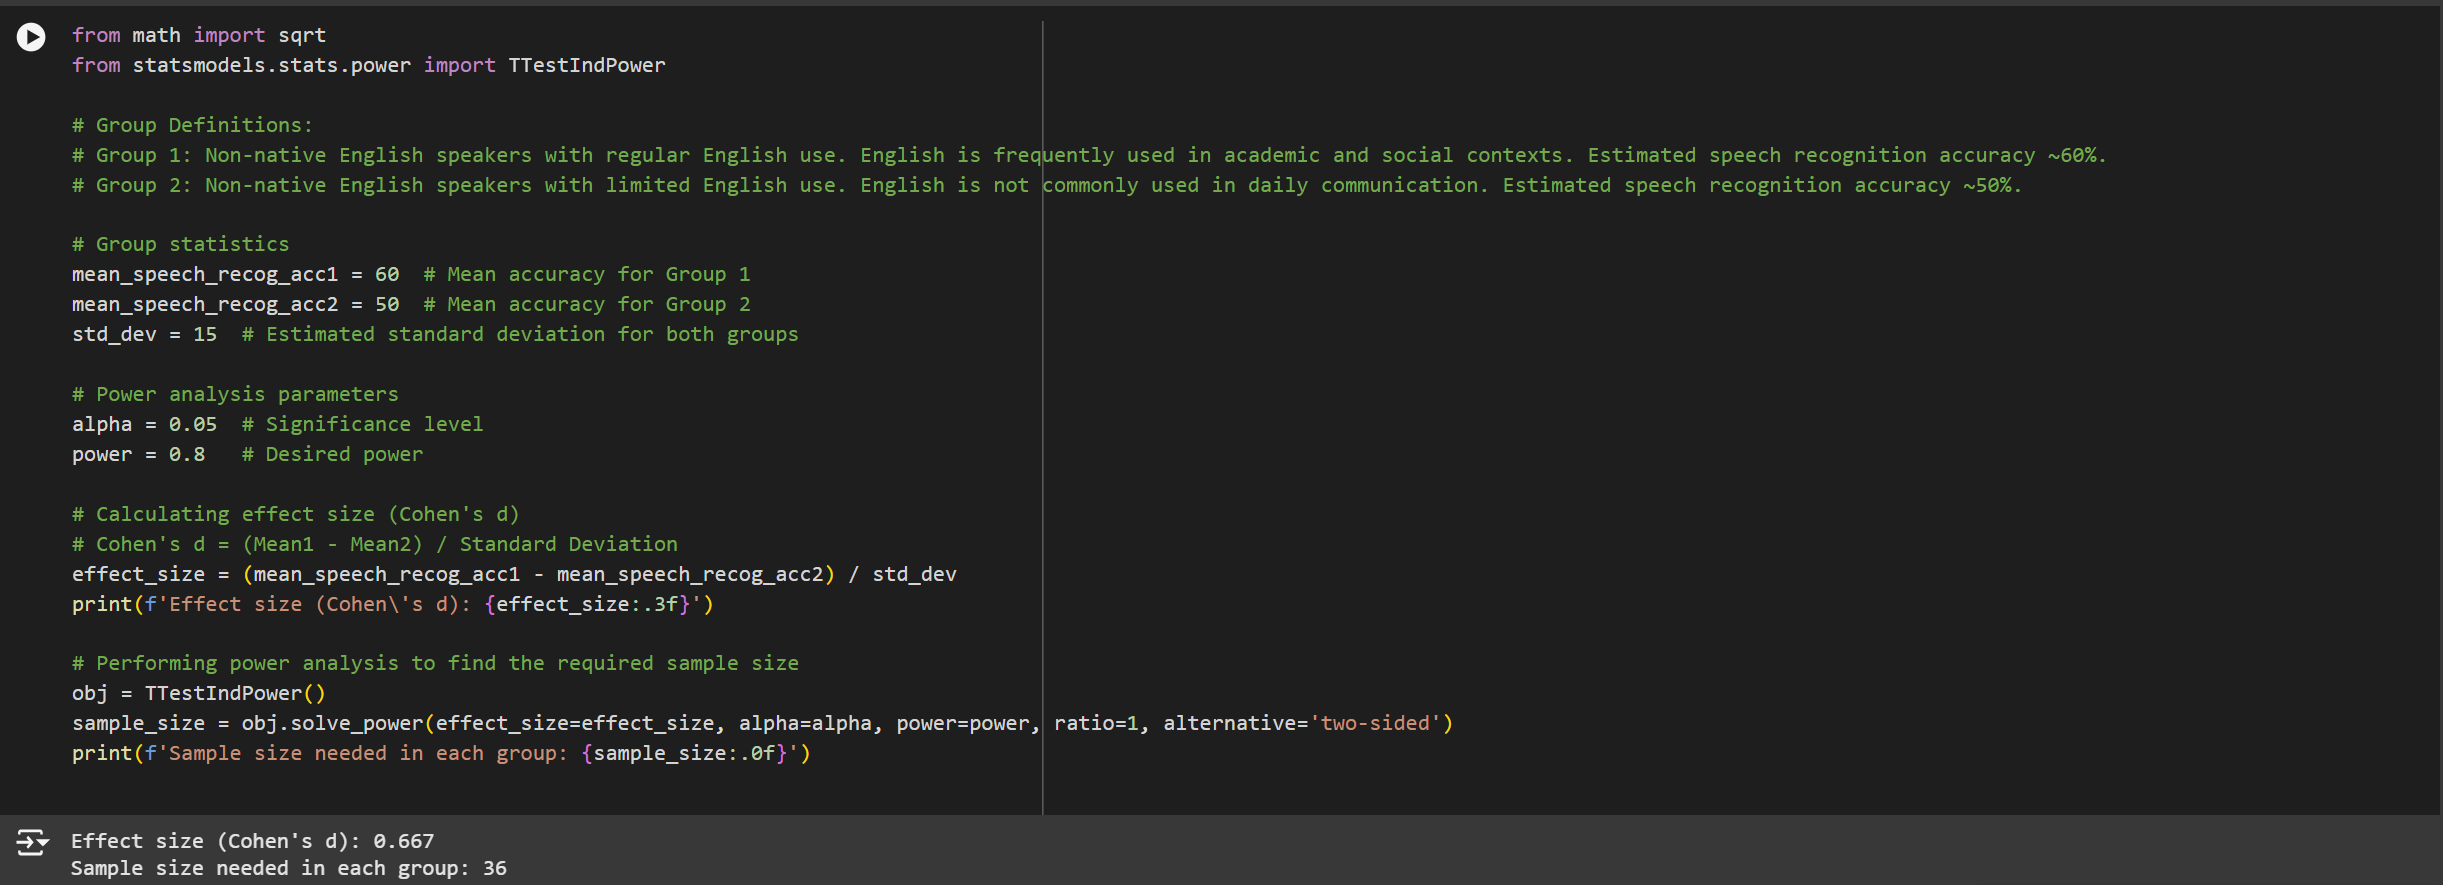The image size is (2443, 885).
Task: Click the power value 0.8
Action: tap(186, 454)
